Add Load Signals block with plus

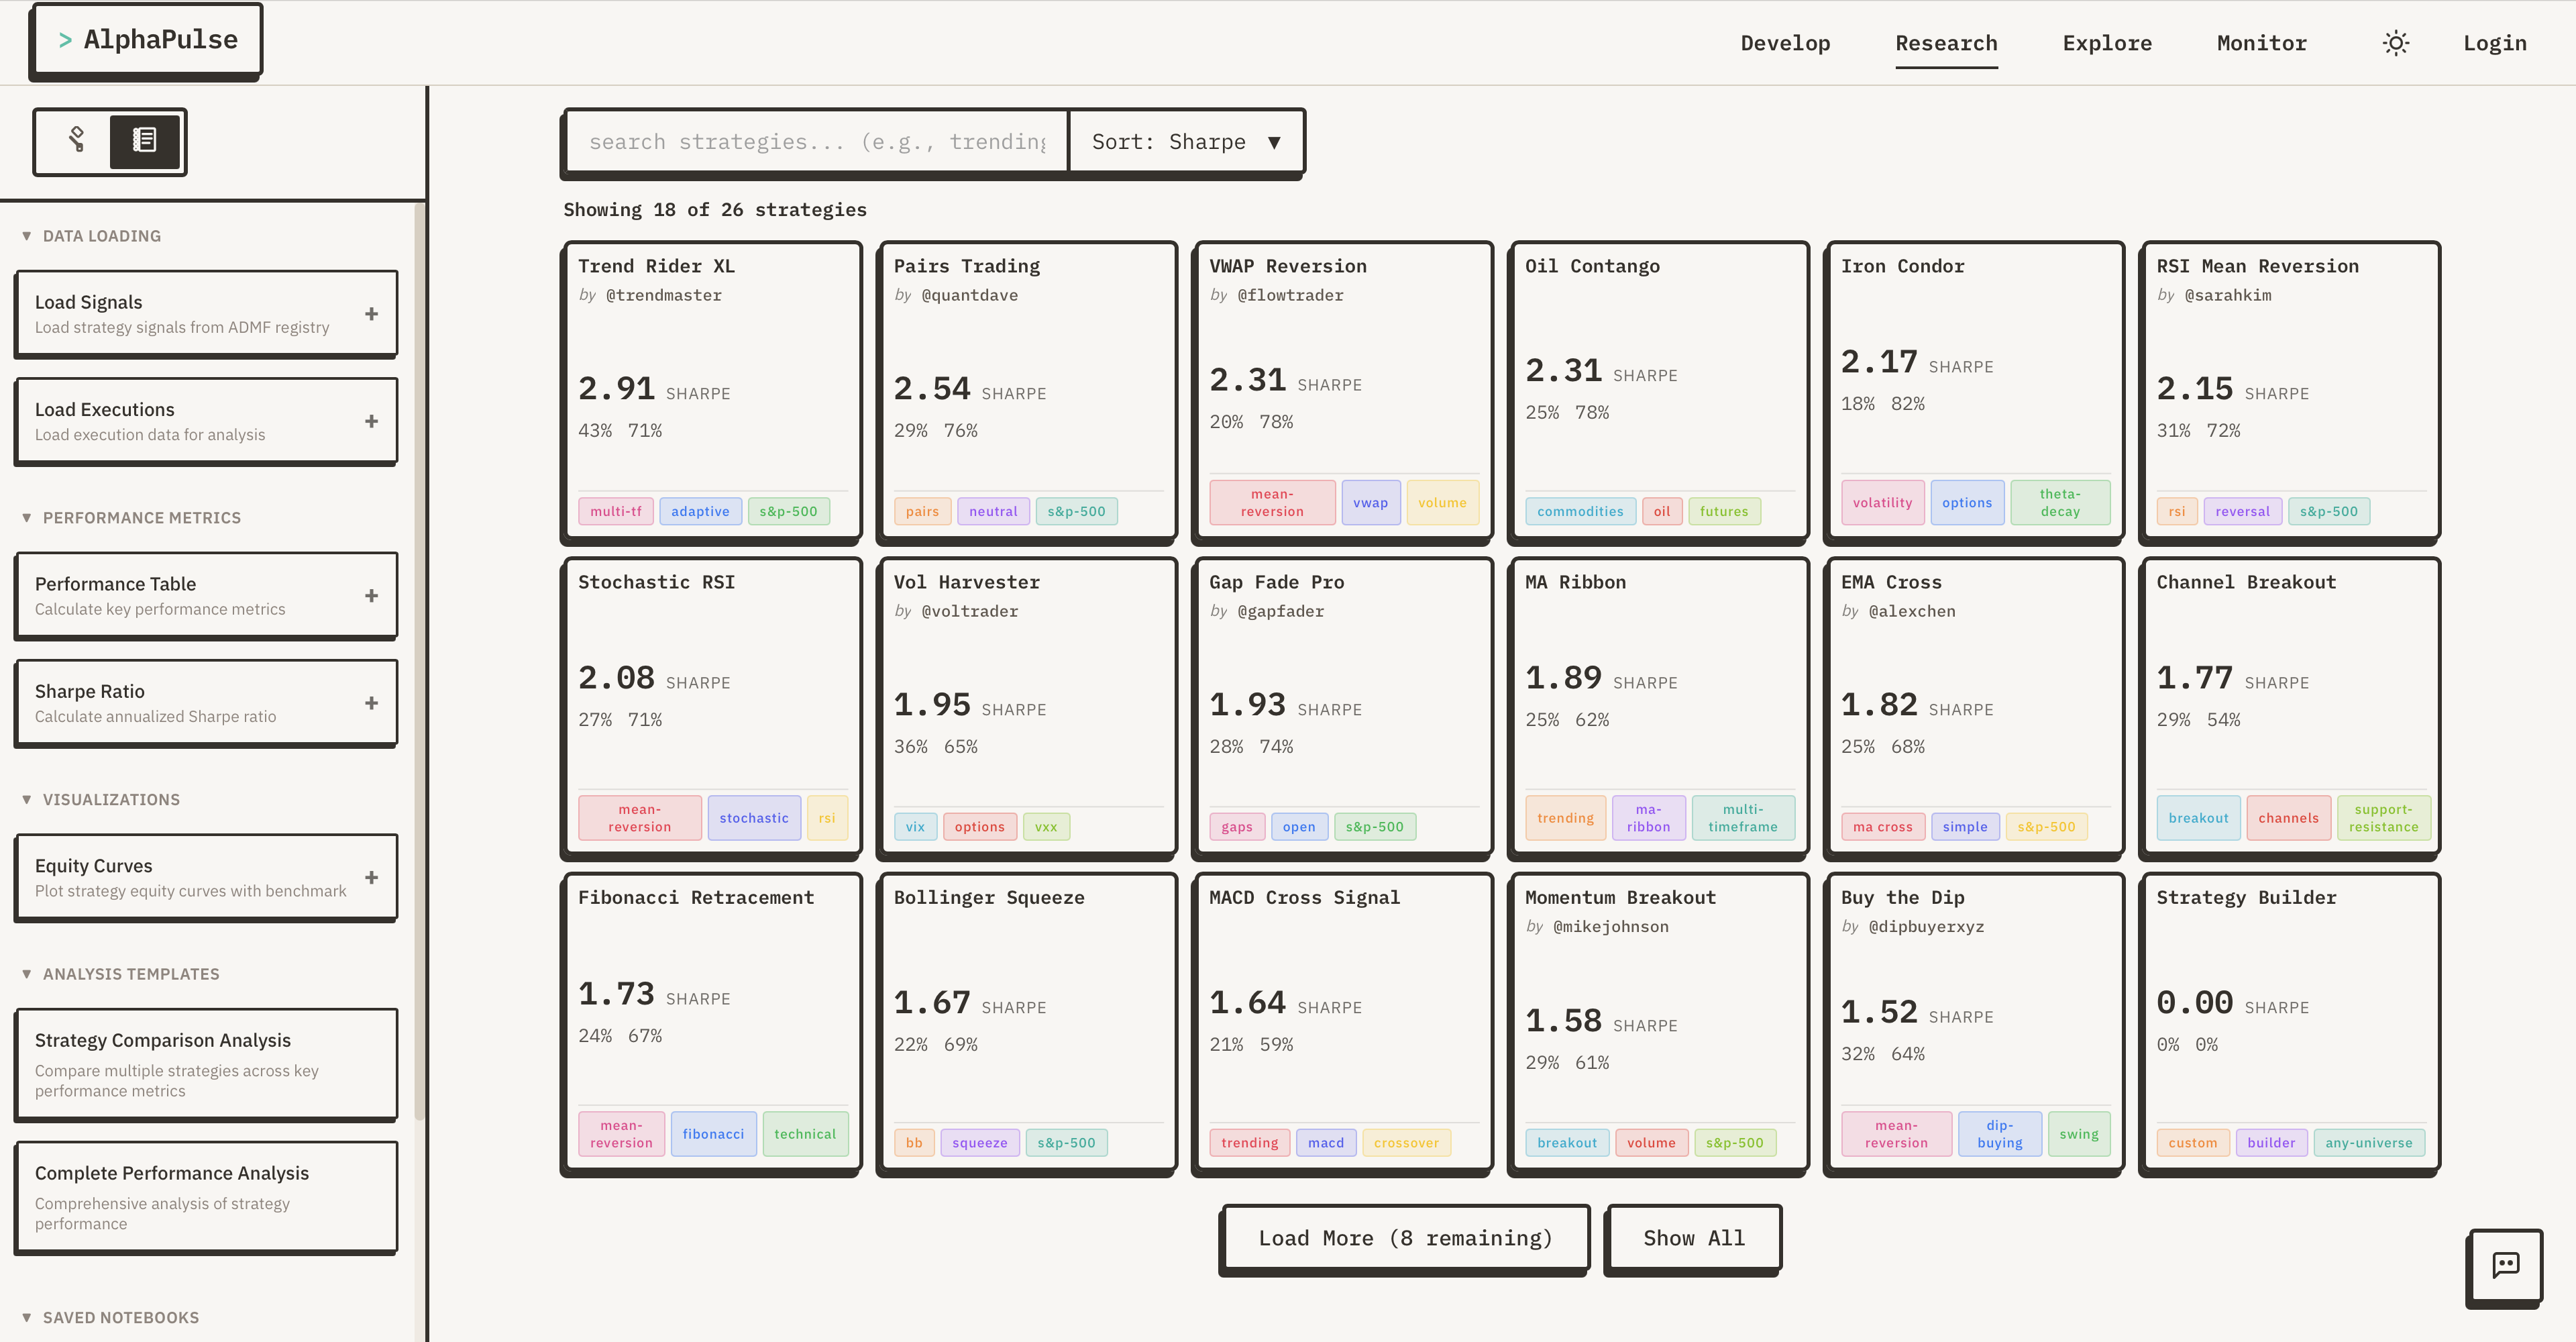[x=371, y=313]
